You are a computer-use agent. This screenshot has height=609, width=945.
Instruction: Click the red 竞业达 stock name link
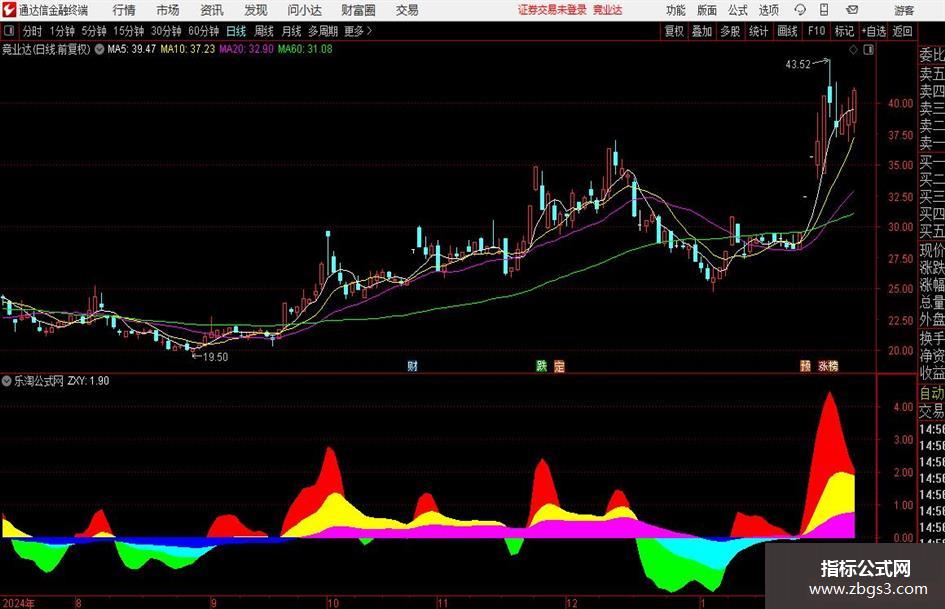click(x=607, y=10)
